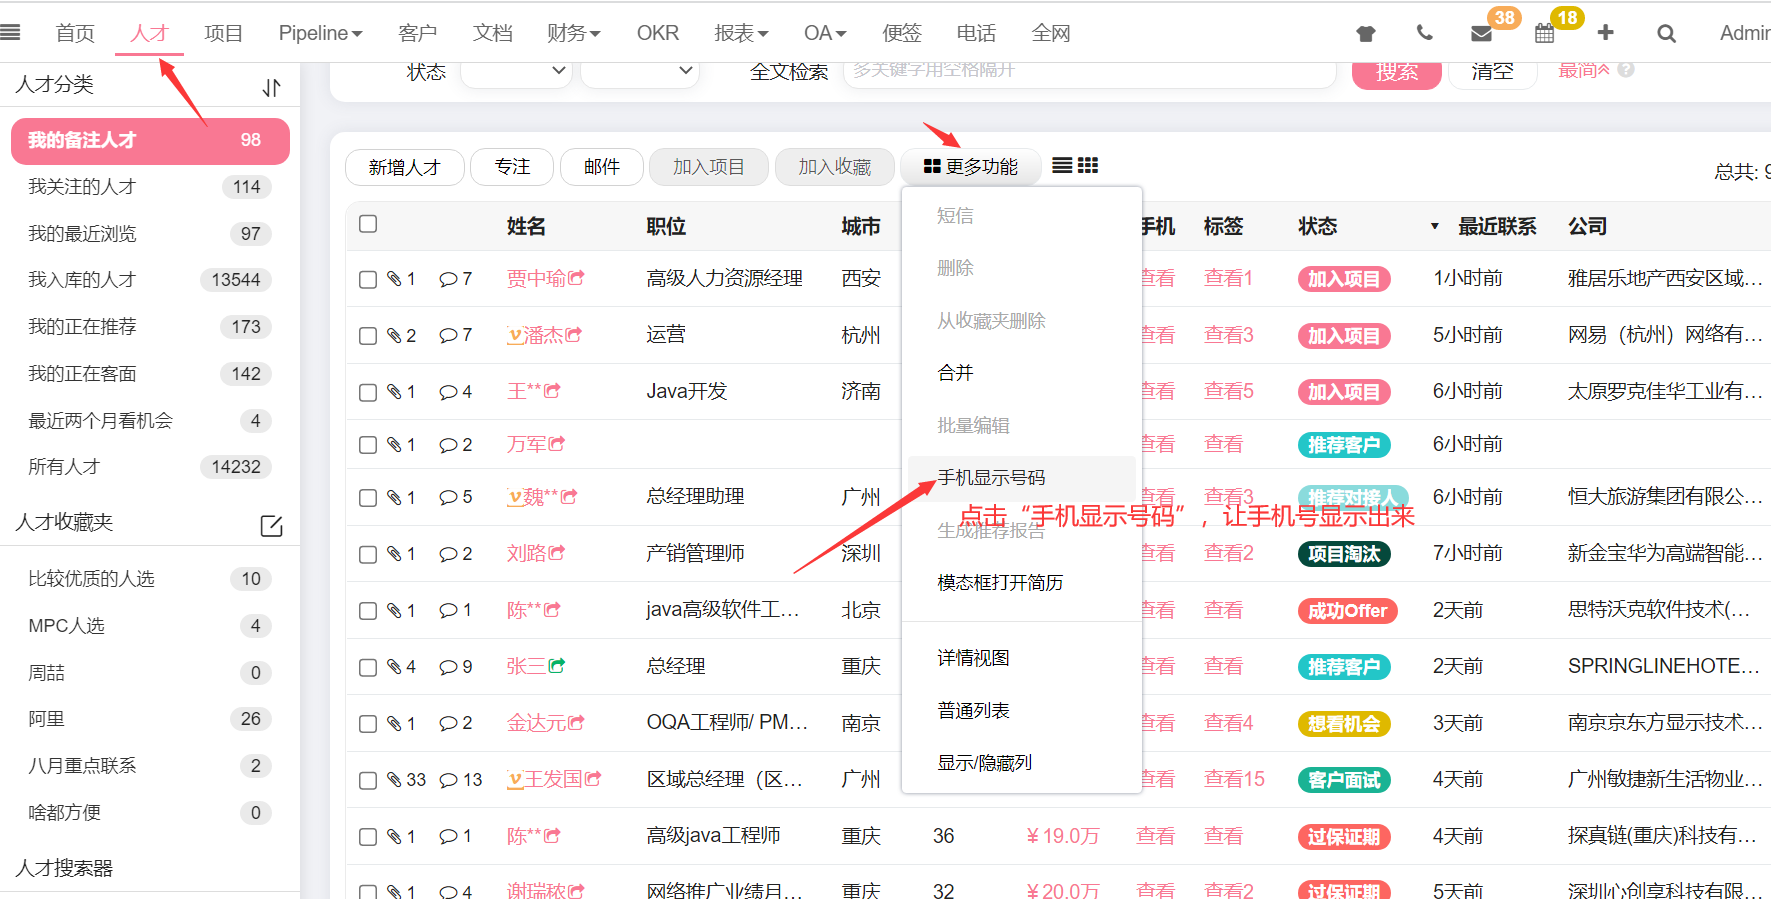Click 项目淘汰 status badge for 刘路

[x=1343, y=554]
